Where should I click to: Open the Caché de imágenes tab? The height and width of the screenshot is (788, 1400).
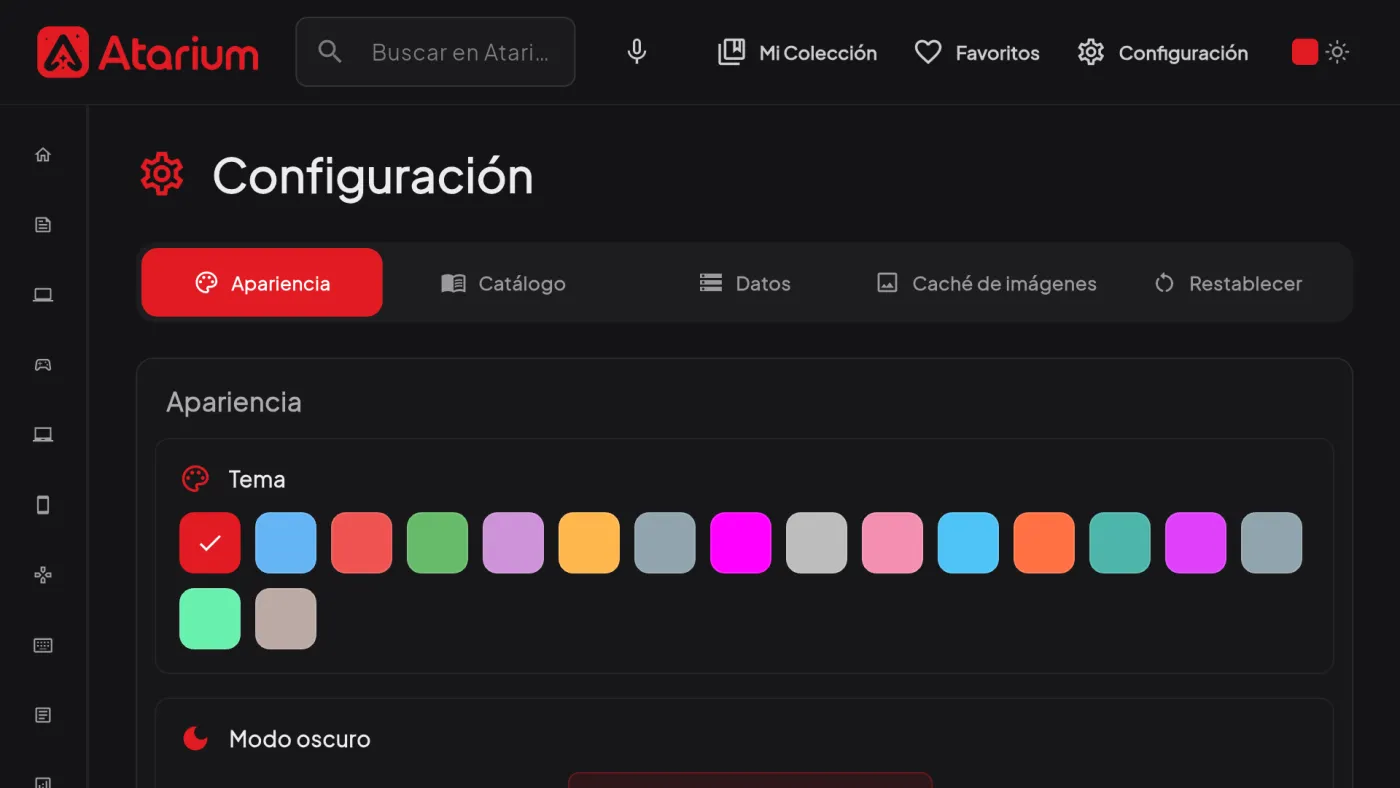pos(986,283)
